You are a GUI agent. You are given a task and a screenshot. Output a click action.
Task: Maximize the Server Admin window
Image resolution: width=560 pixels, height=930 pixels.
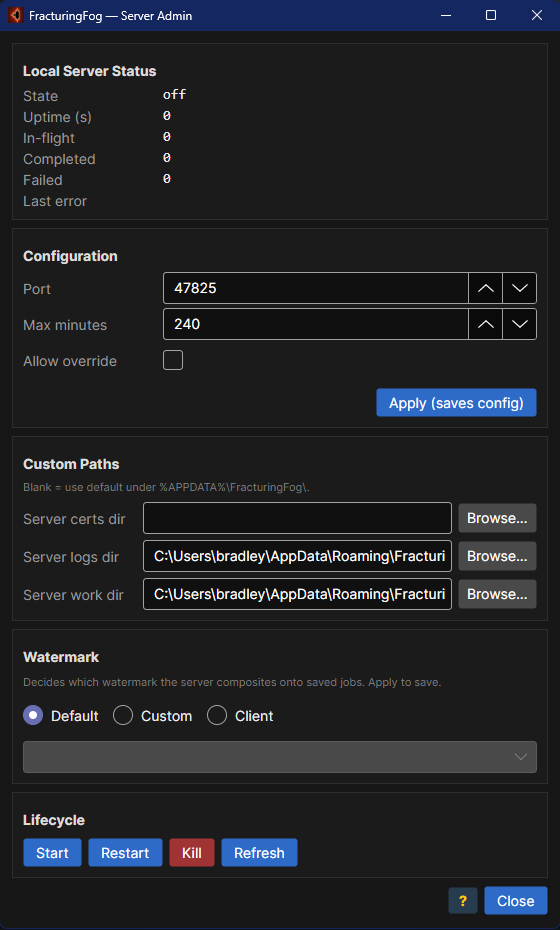point(491,15)
